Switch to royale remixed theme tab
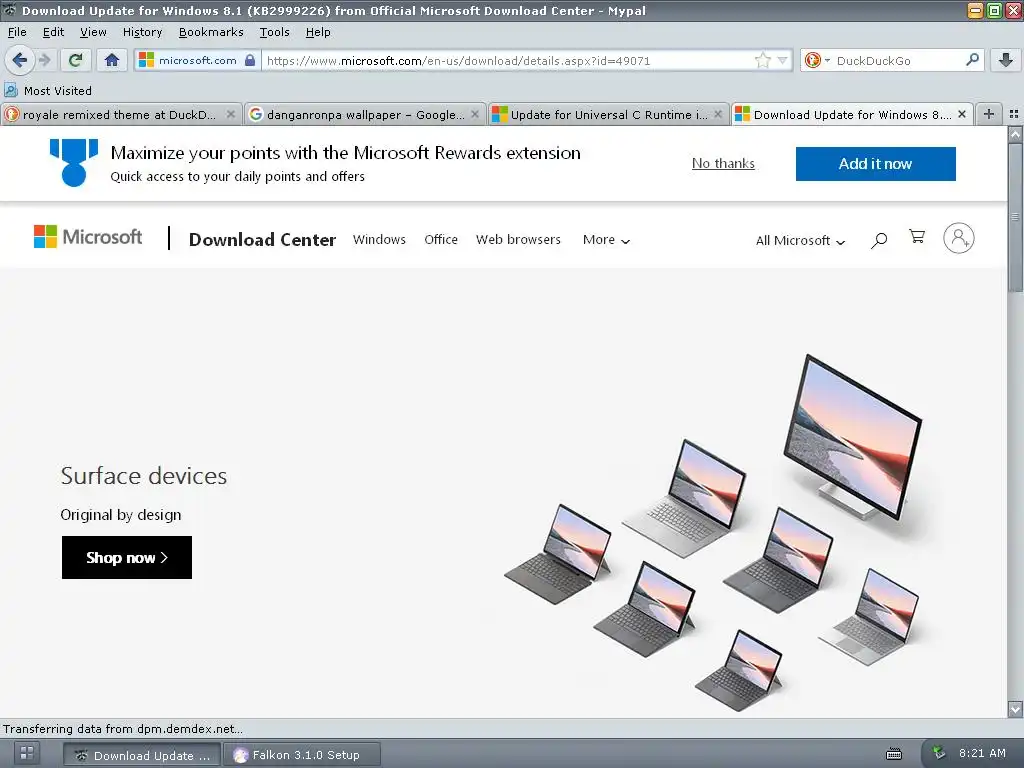This screenshot has width=1024, height=768. point(119,114)
